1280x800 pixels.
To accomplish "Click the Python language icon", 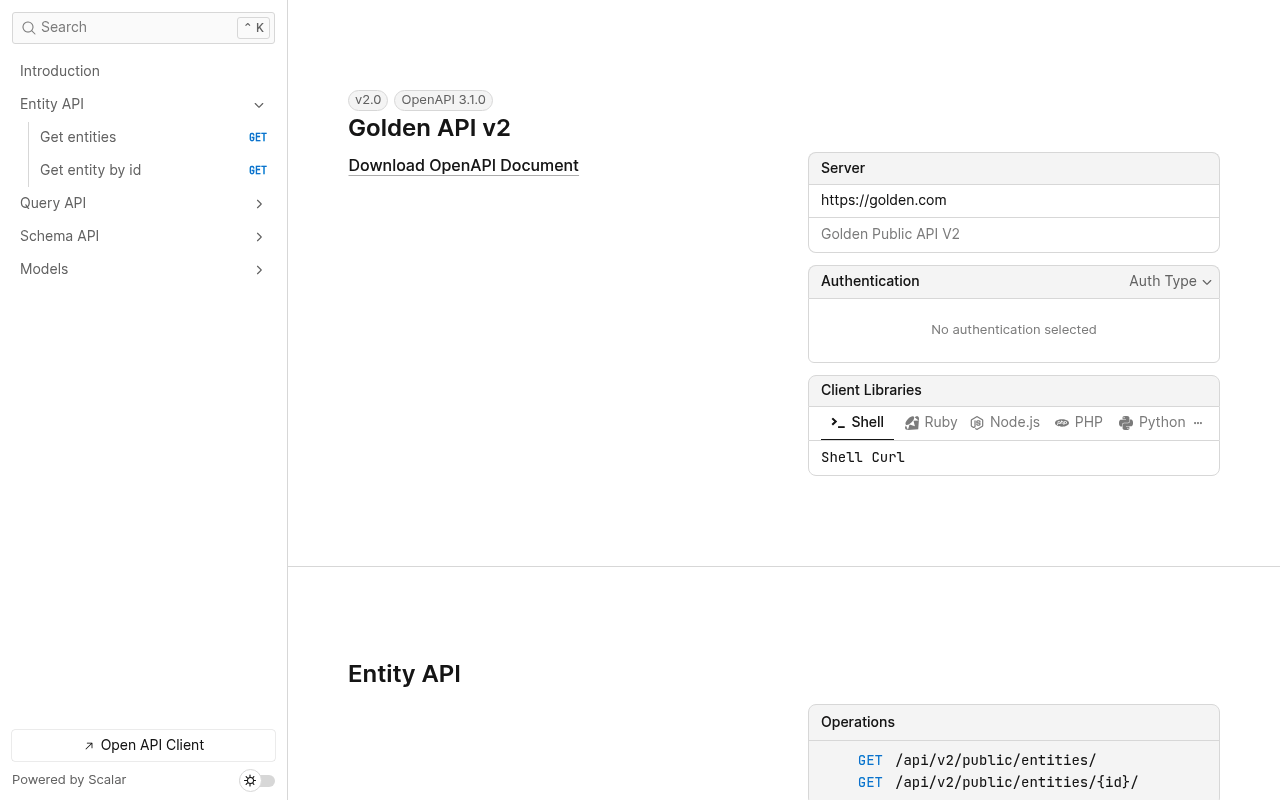I will click(1126, 423).
